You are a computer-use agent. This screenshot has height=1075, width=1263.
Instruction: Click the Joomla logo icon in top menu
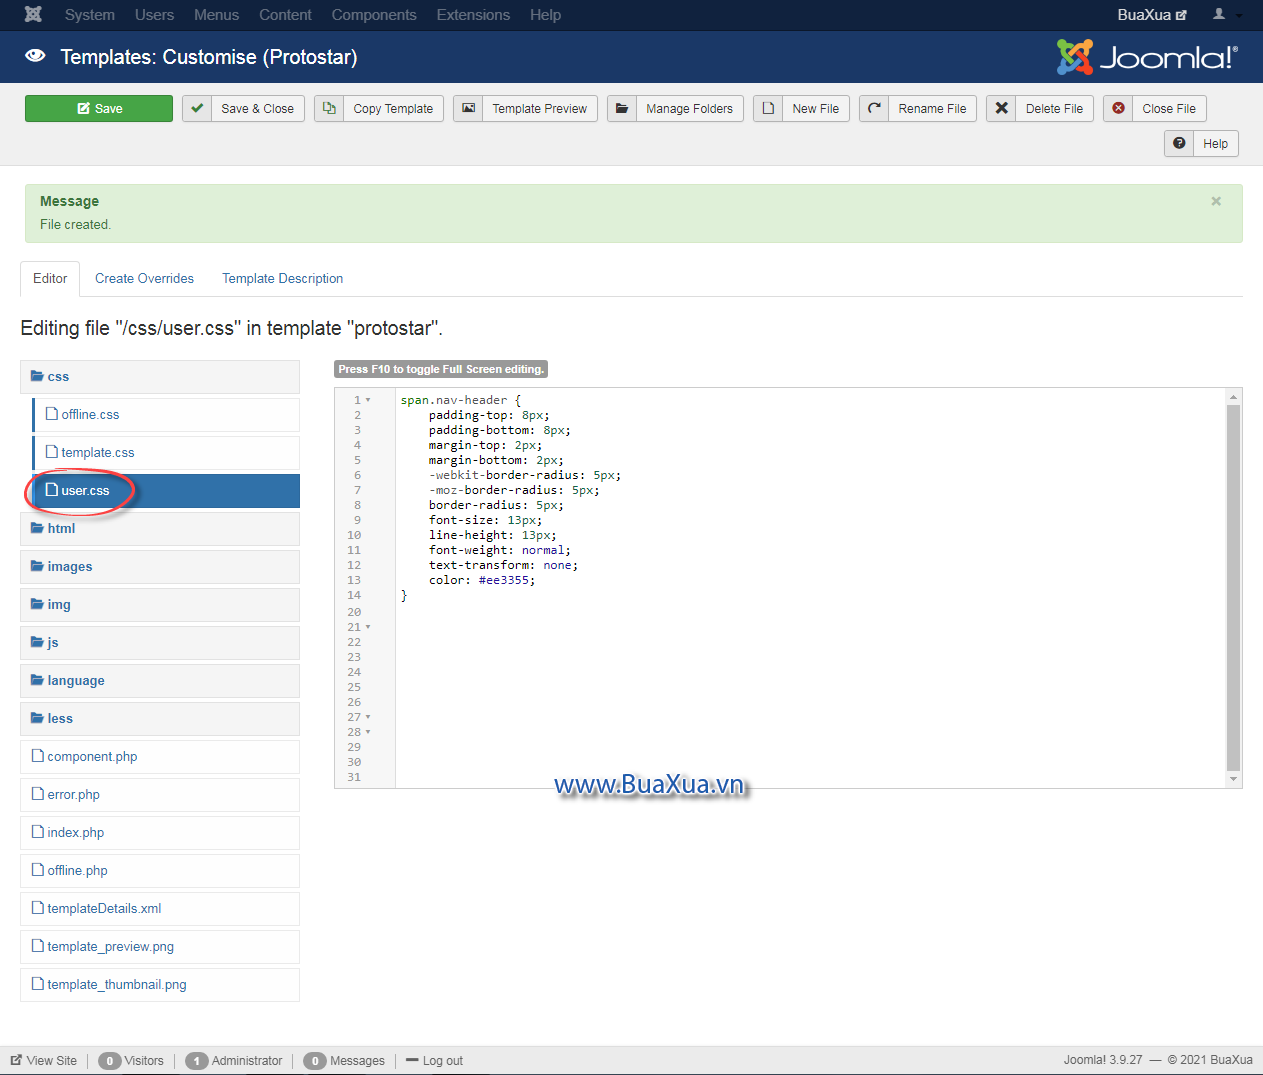point(33,14)
